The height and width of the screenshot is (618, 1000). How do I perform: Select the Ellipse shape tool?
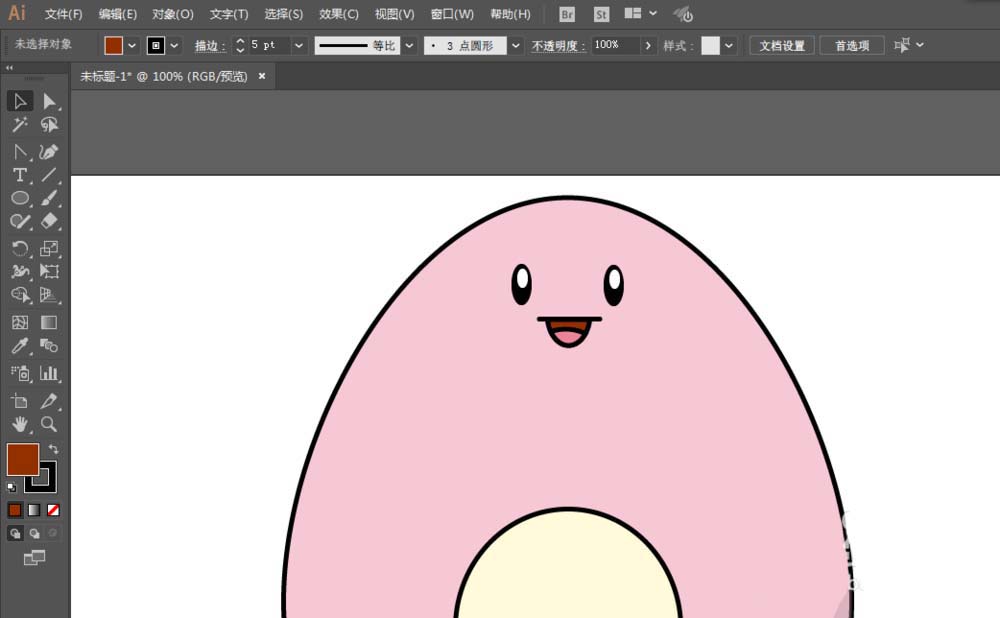(x=20, y=198)
